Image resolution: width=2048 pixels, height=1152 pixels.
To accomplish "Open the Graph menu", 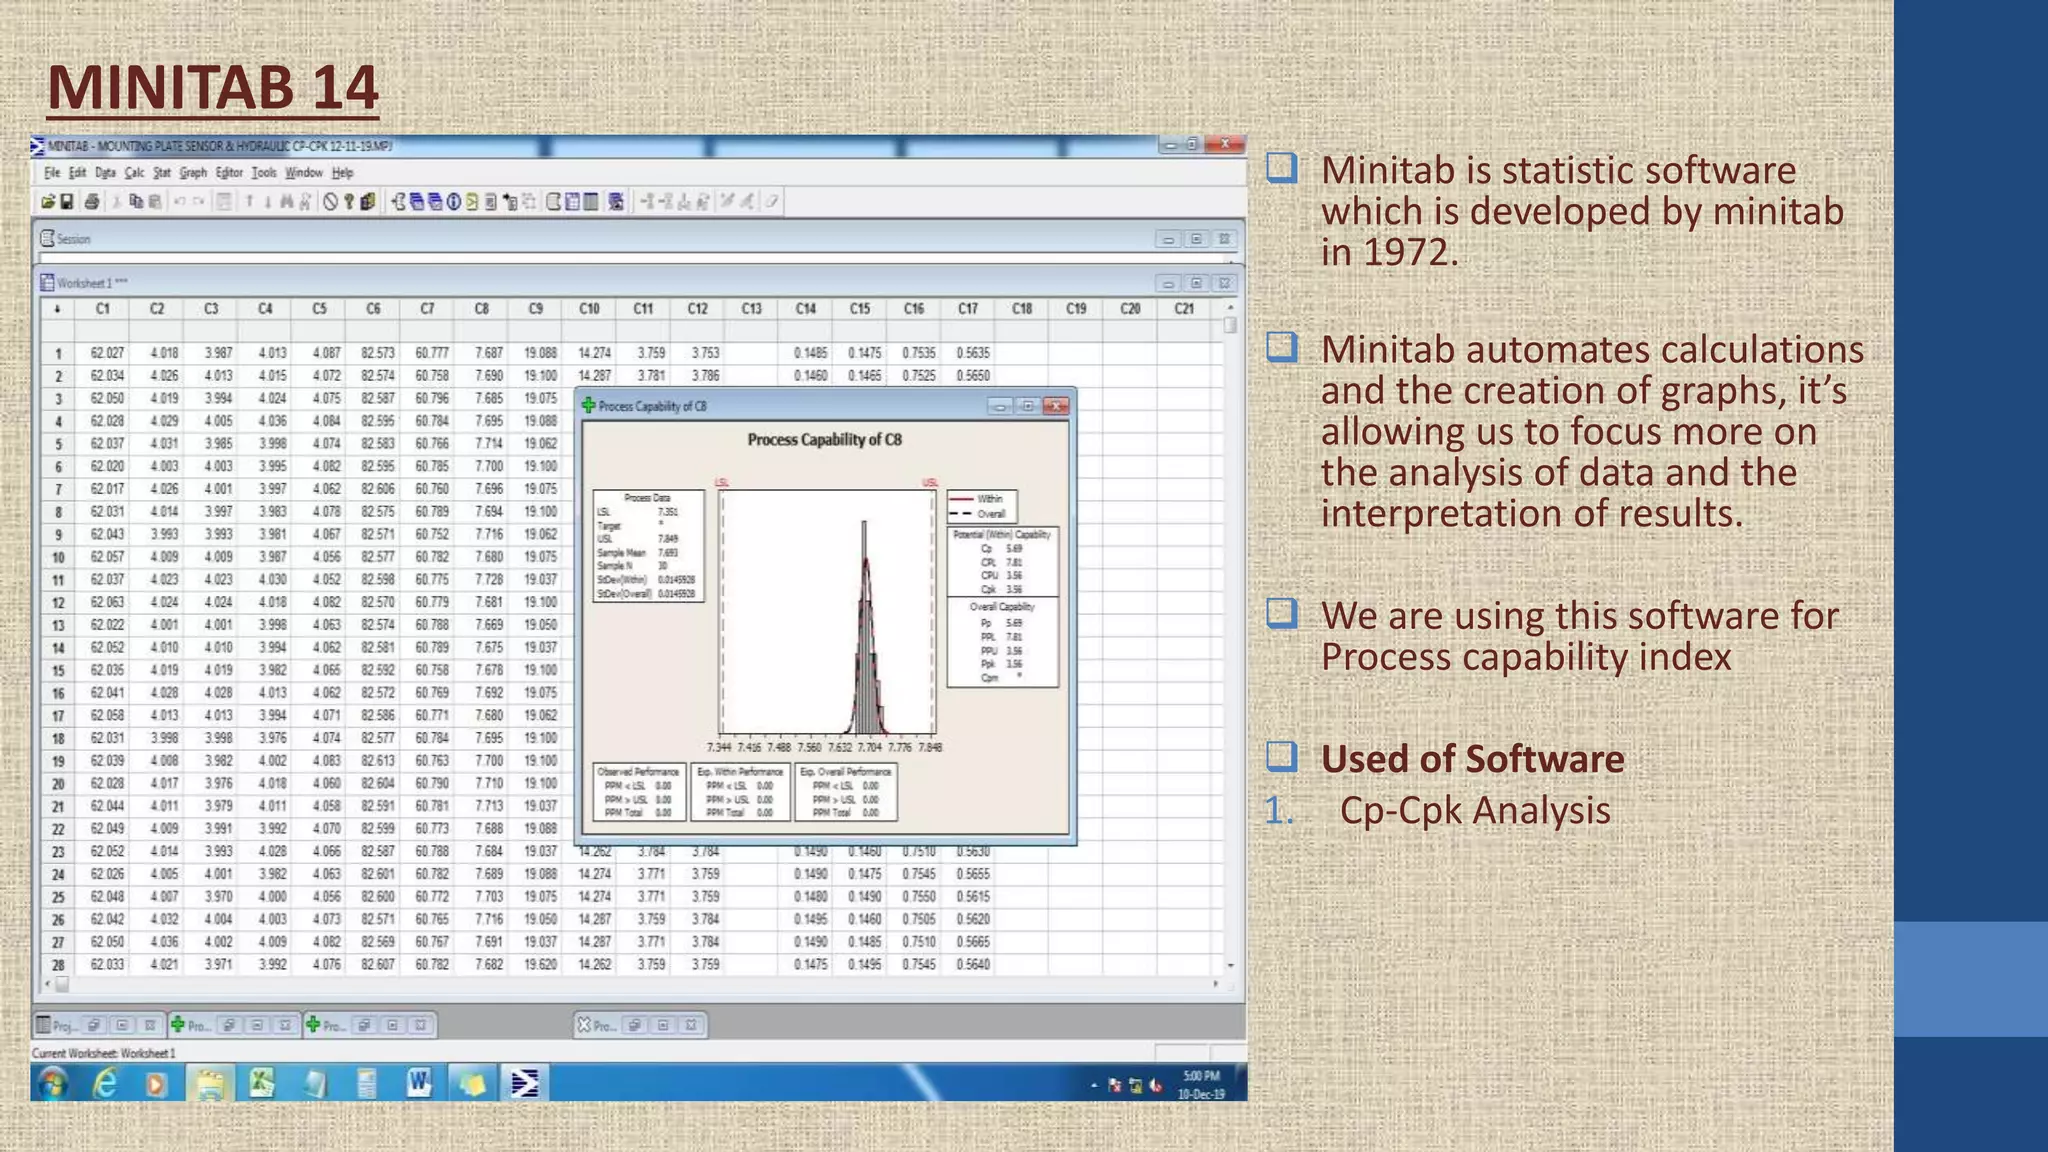I will click(193, 173).
